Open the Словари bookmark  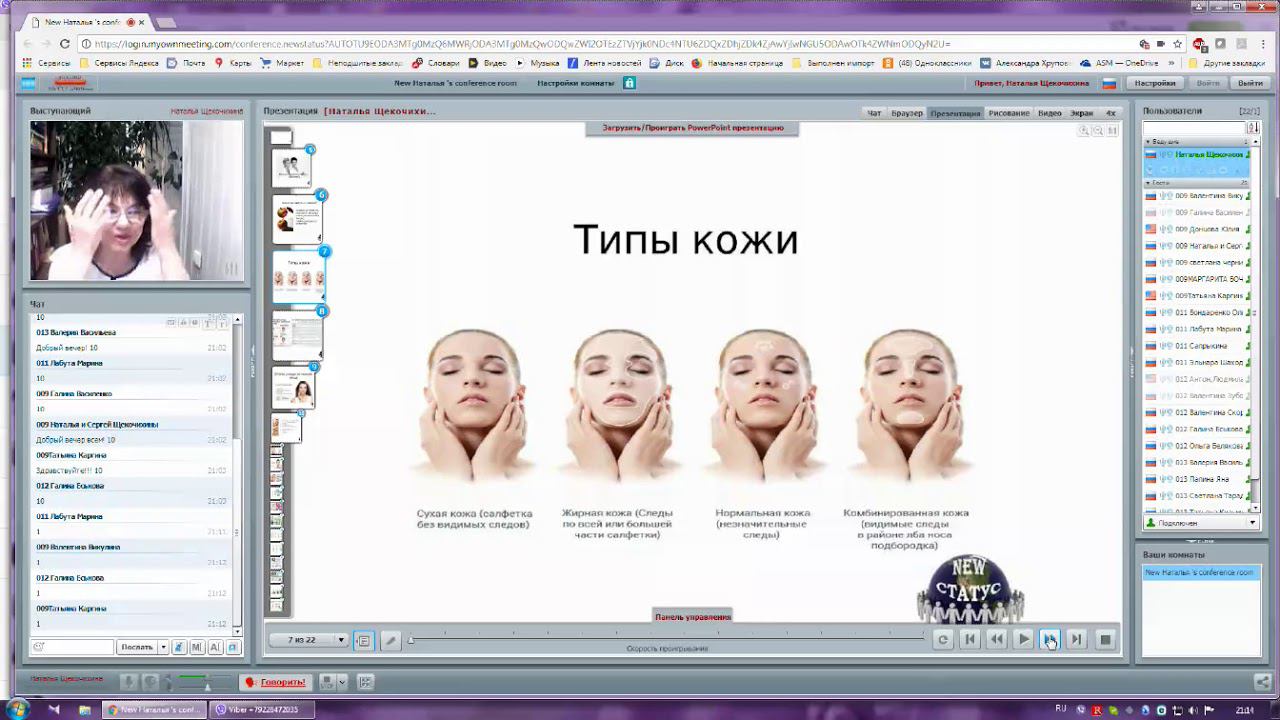click(436, 63)
